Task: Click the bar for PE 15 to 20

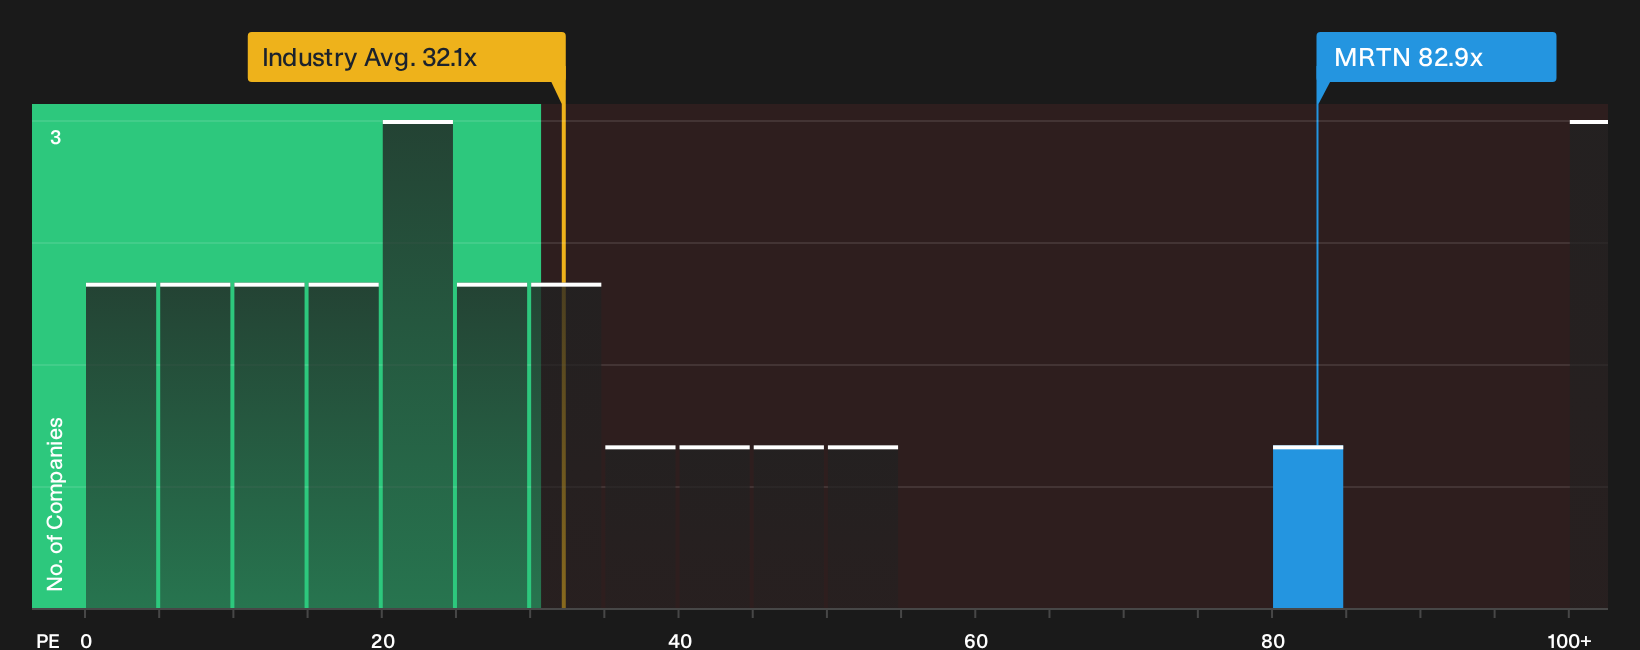Action: (x=344, y=446)
